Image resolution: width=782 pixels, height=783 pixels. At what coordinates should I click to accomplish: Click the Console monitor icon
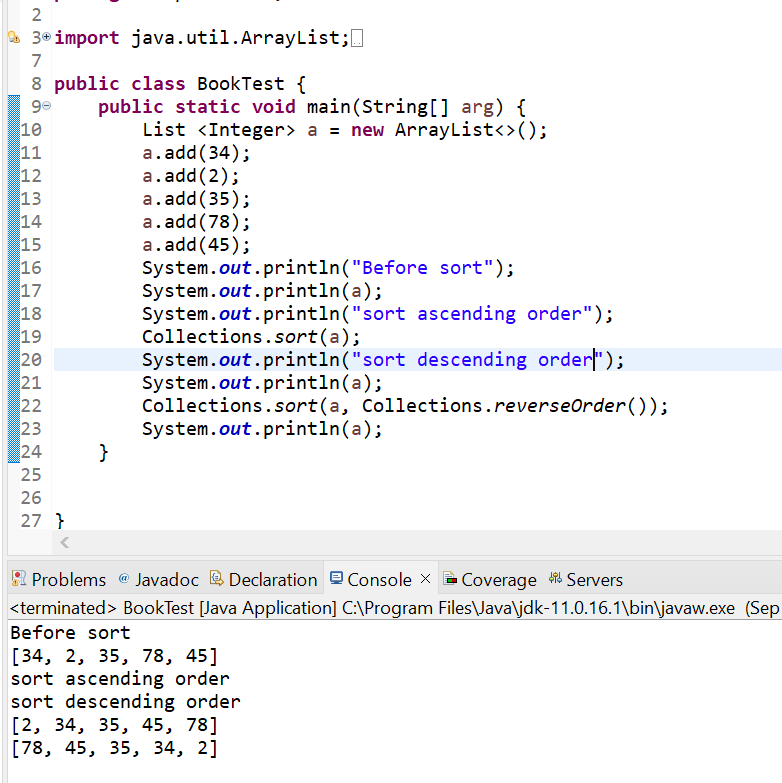point(336,578)
